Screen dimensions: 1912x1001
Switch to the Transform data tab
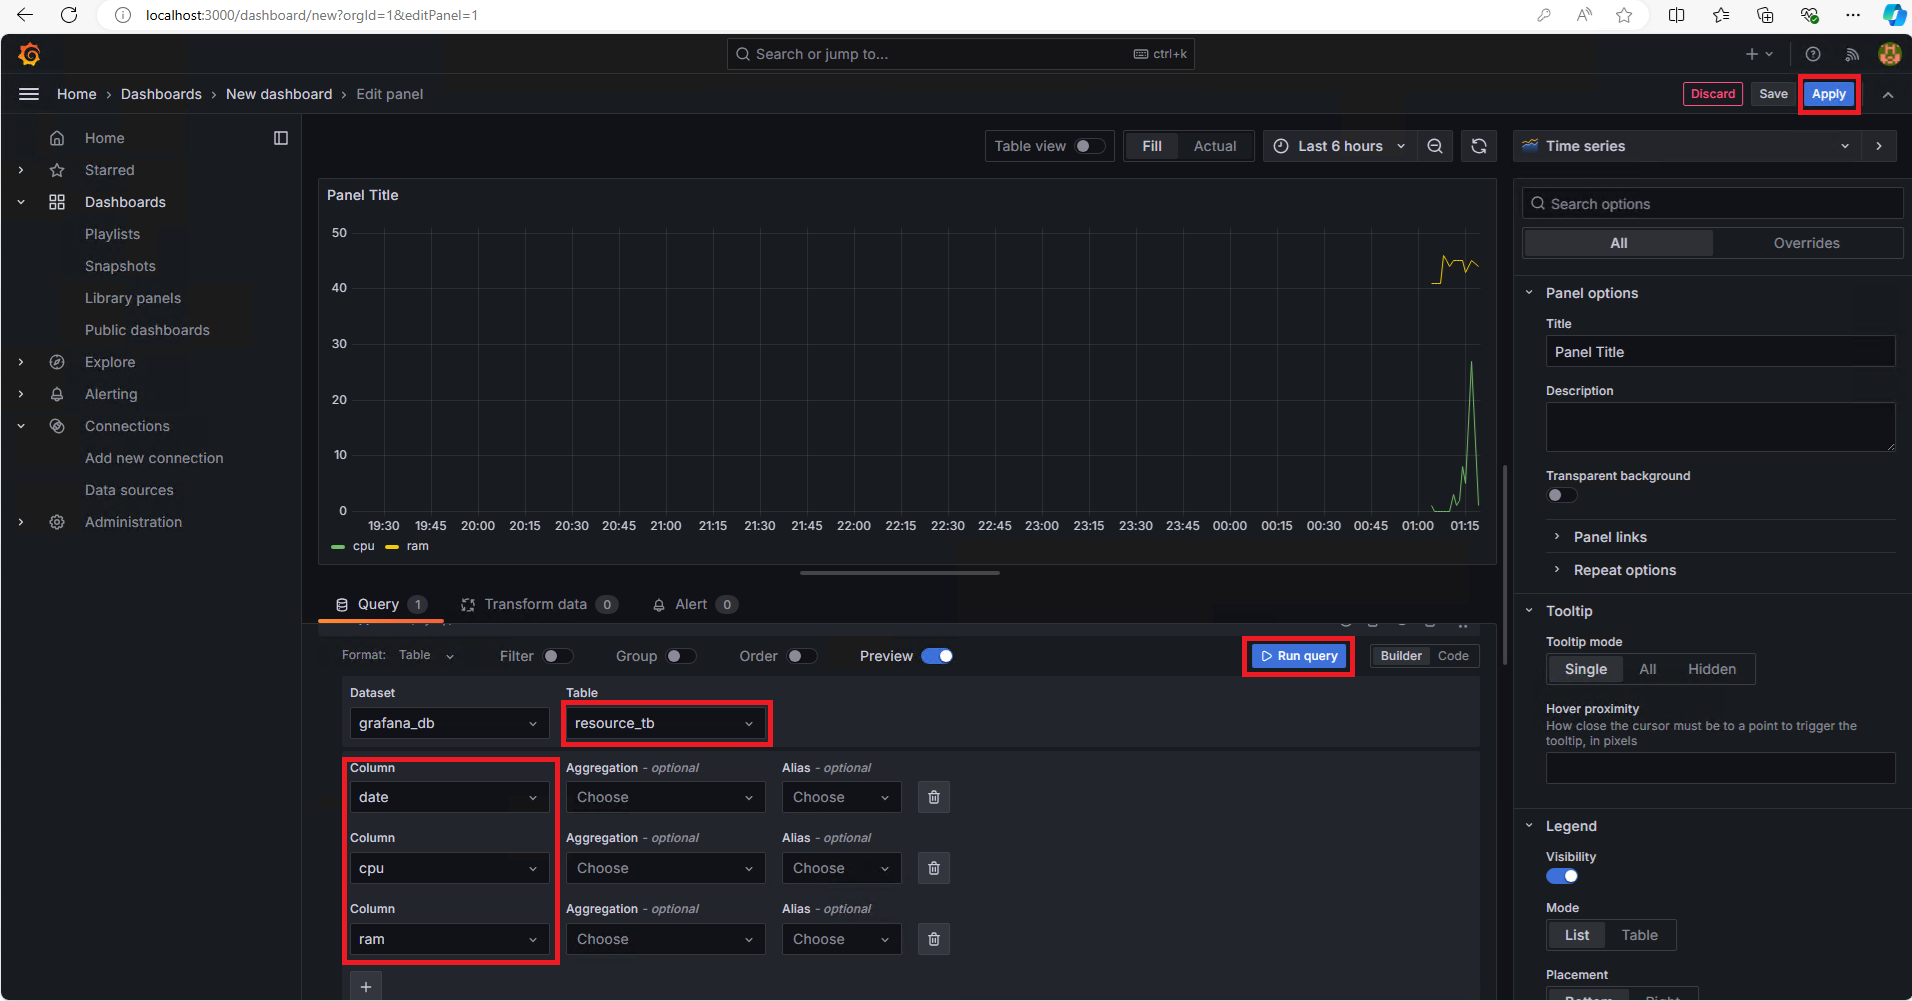[539, 604]
